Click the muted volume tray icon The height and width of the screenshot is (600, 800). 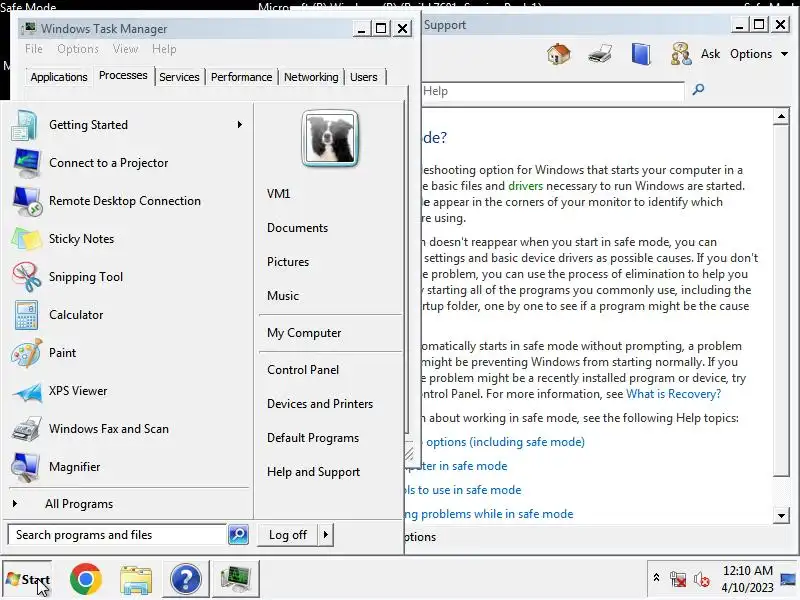click(702, 580)
